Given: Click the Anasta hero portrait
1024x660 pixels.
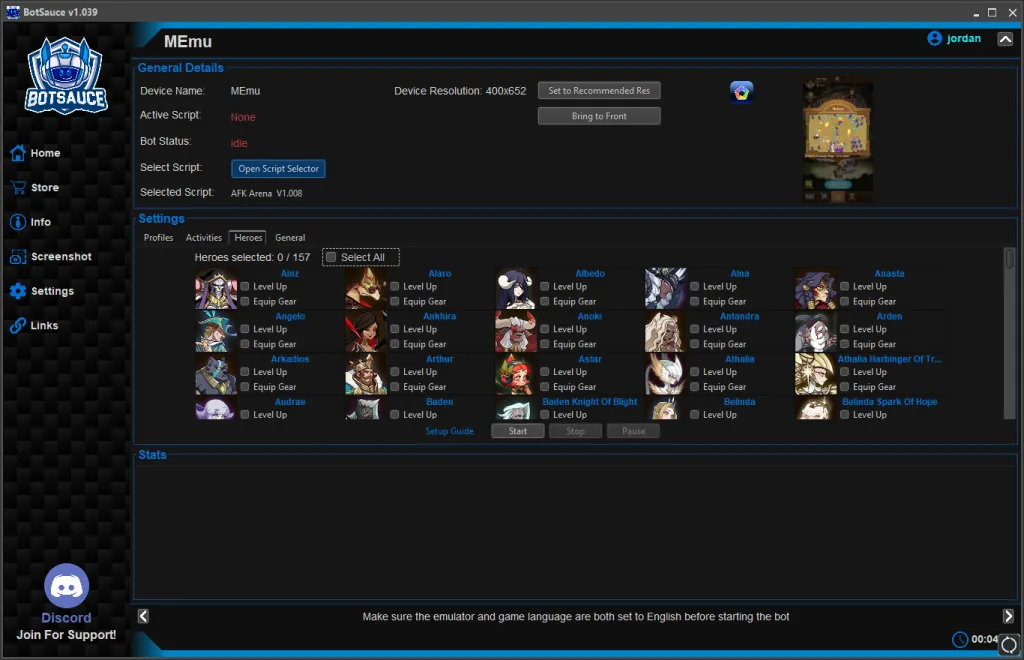Looking at the screenshot, I should (x=815, y=289).
